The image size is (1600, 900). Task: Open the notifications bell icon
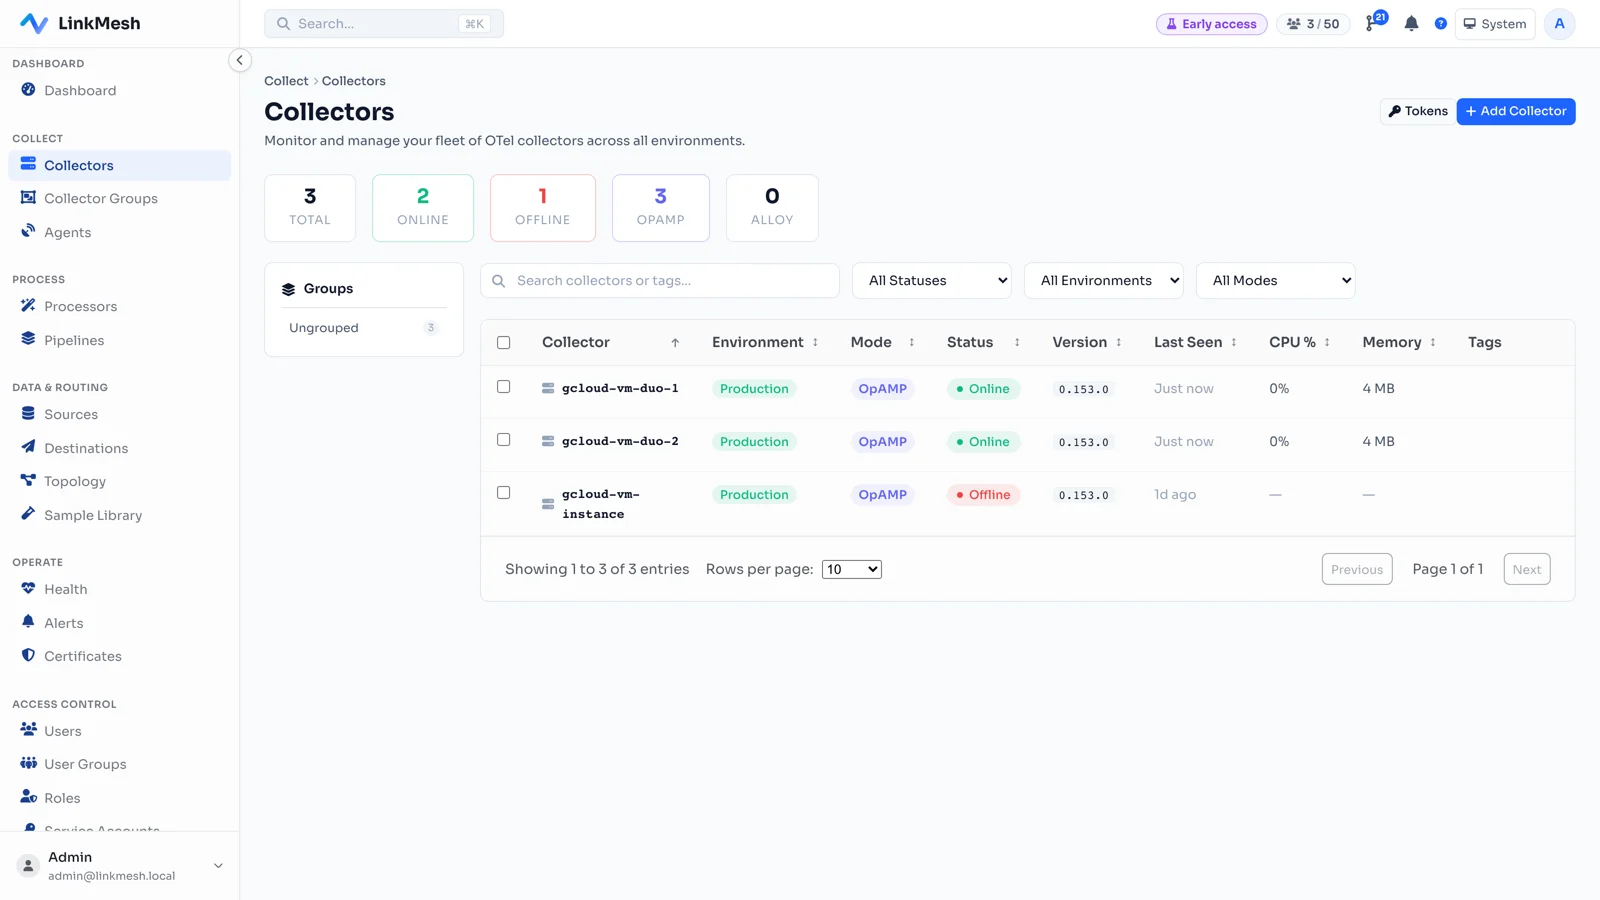point(1411,23)
